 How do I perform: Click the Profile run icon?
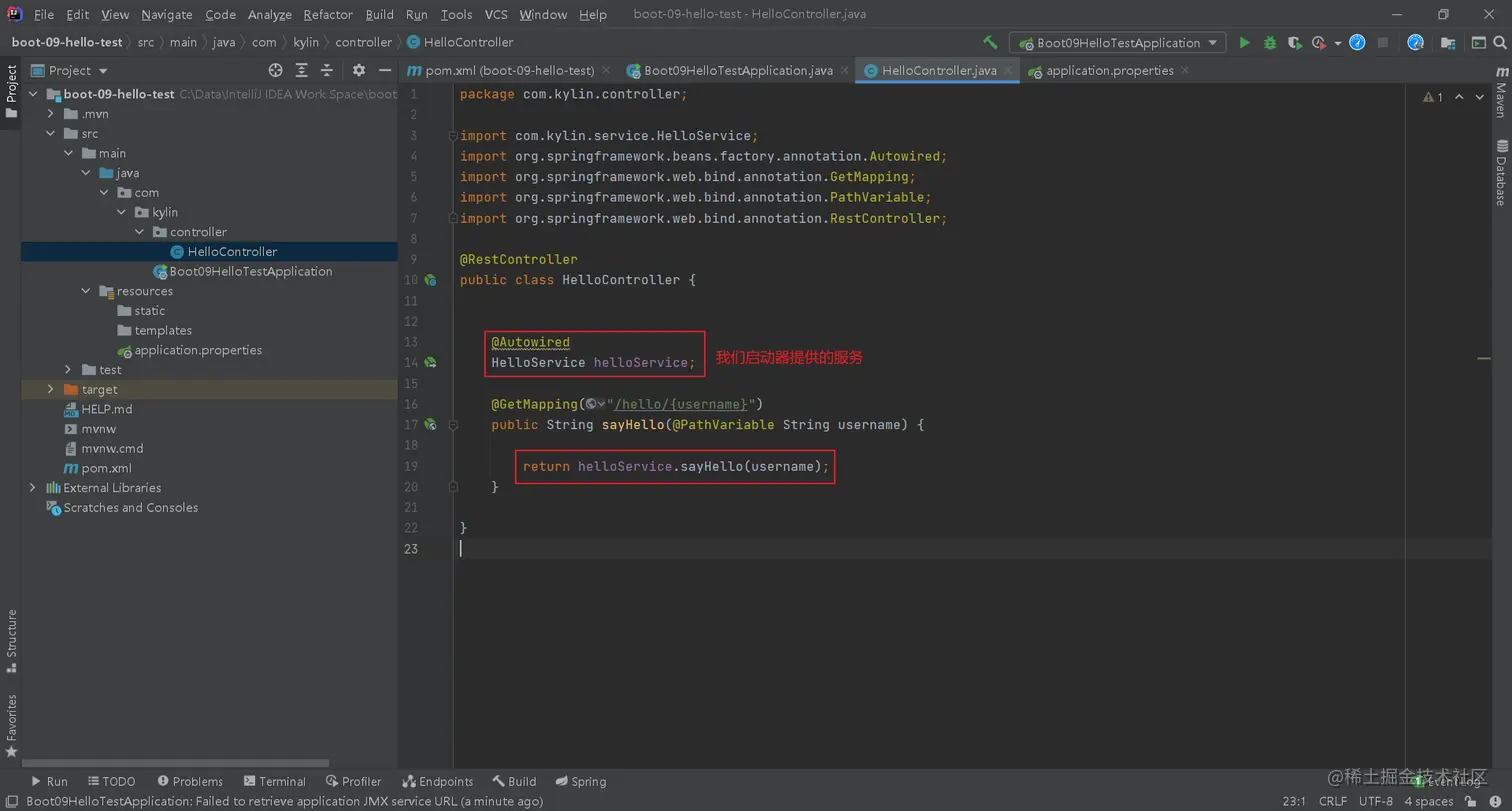tap(1319, 42)
